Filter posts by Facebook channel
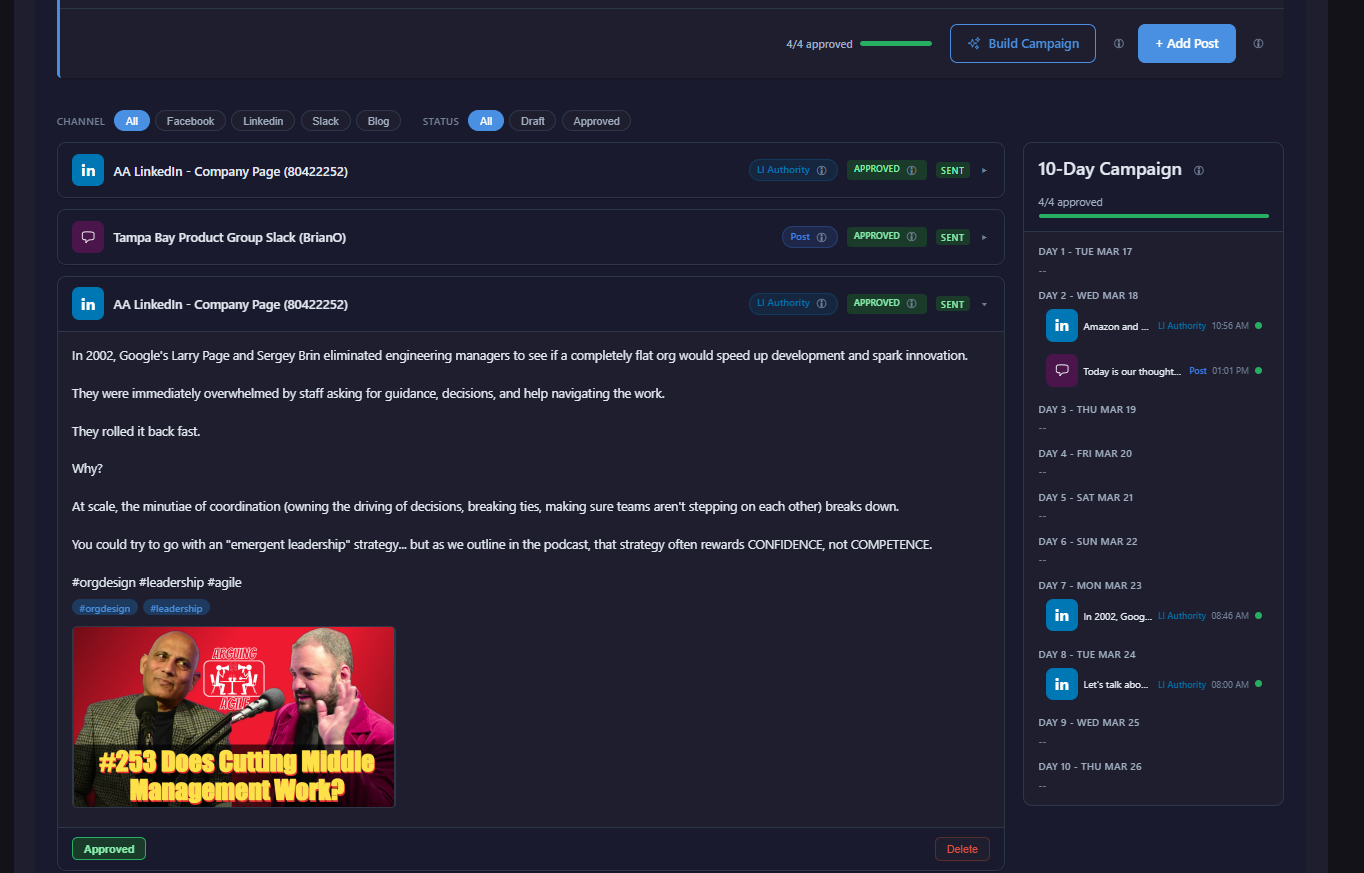This screenshot has height=873, width=1364. coord(190,121)
